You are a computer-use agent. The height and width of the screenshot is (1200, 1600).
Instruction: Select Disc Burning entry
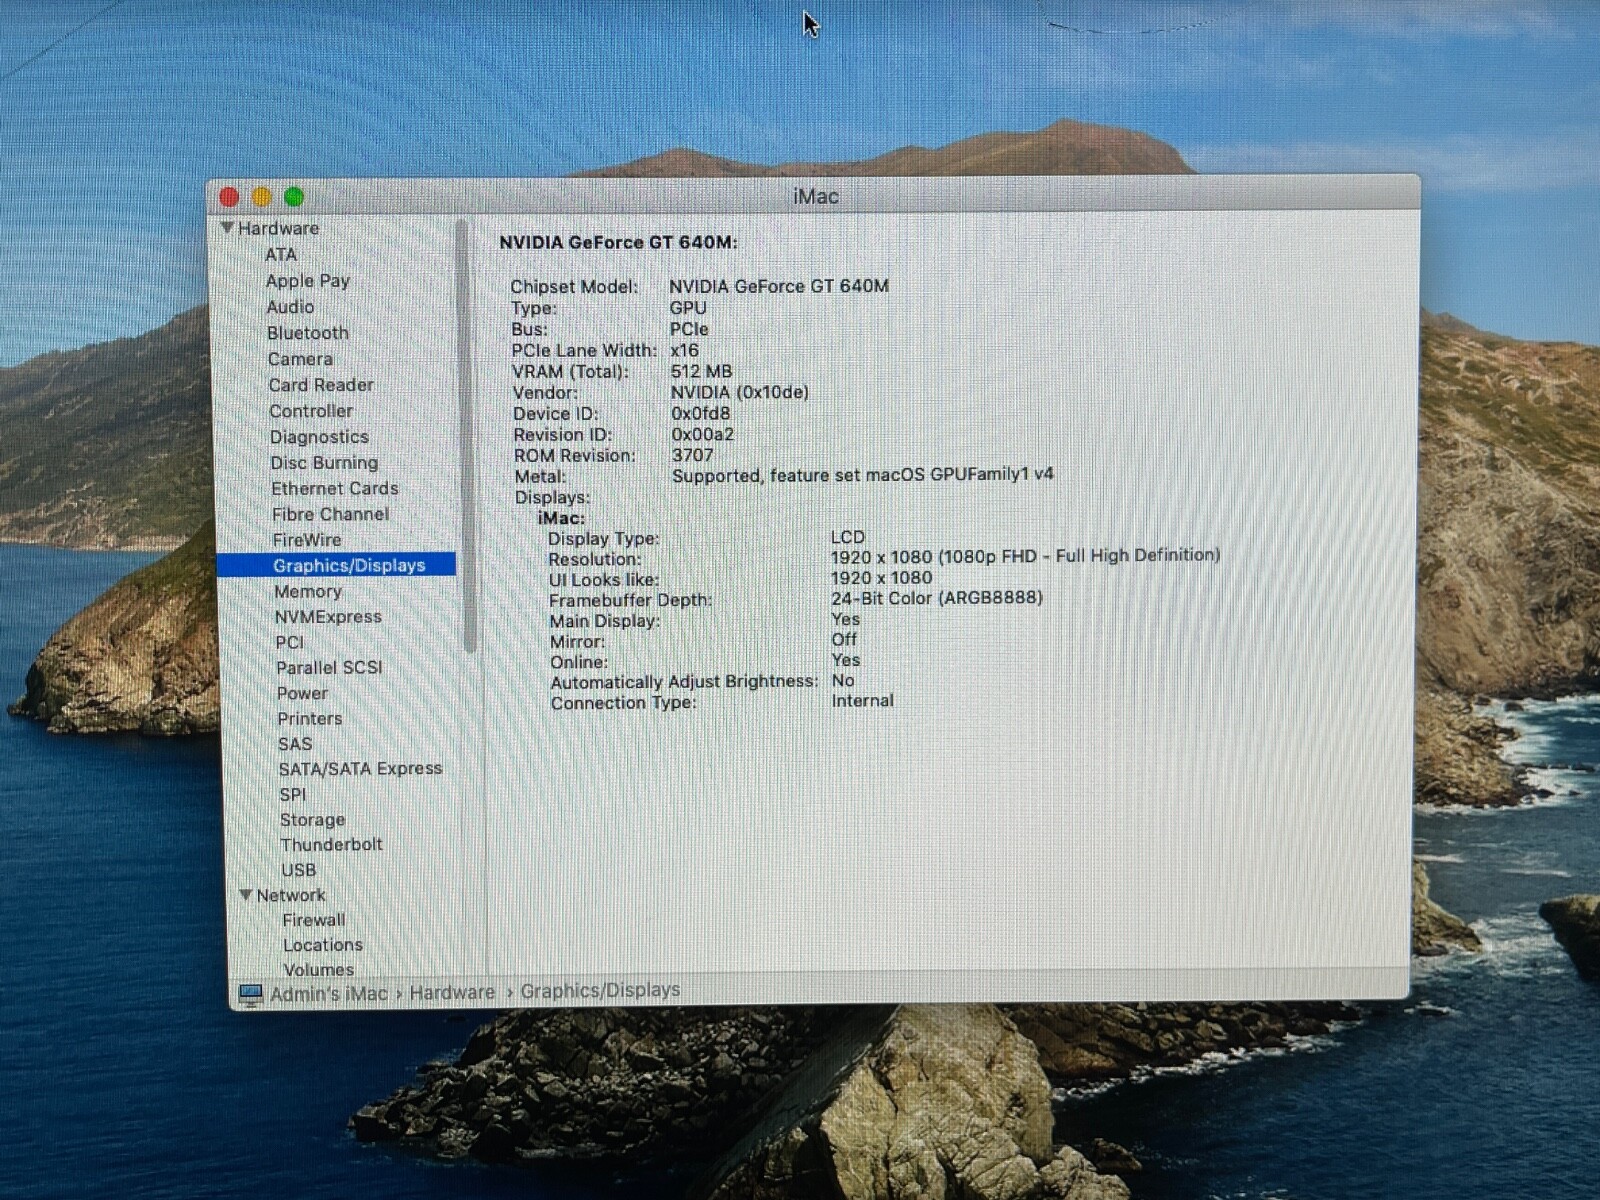click(324, 463)
